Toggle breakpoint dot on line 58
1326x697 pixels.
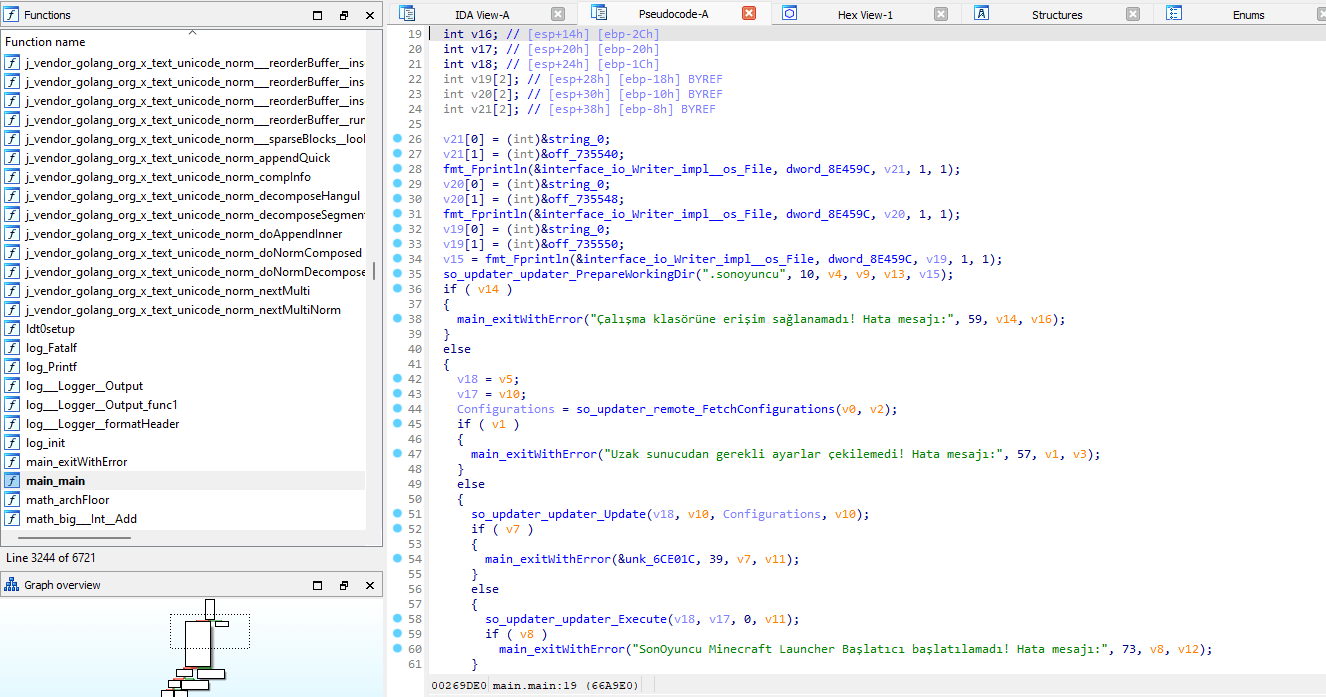pos(398,618)
